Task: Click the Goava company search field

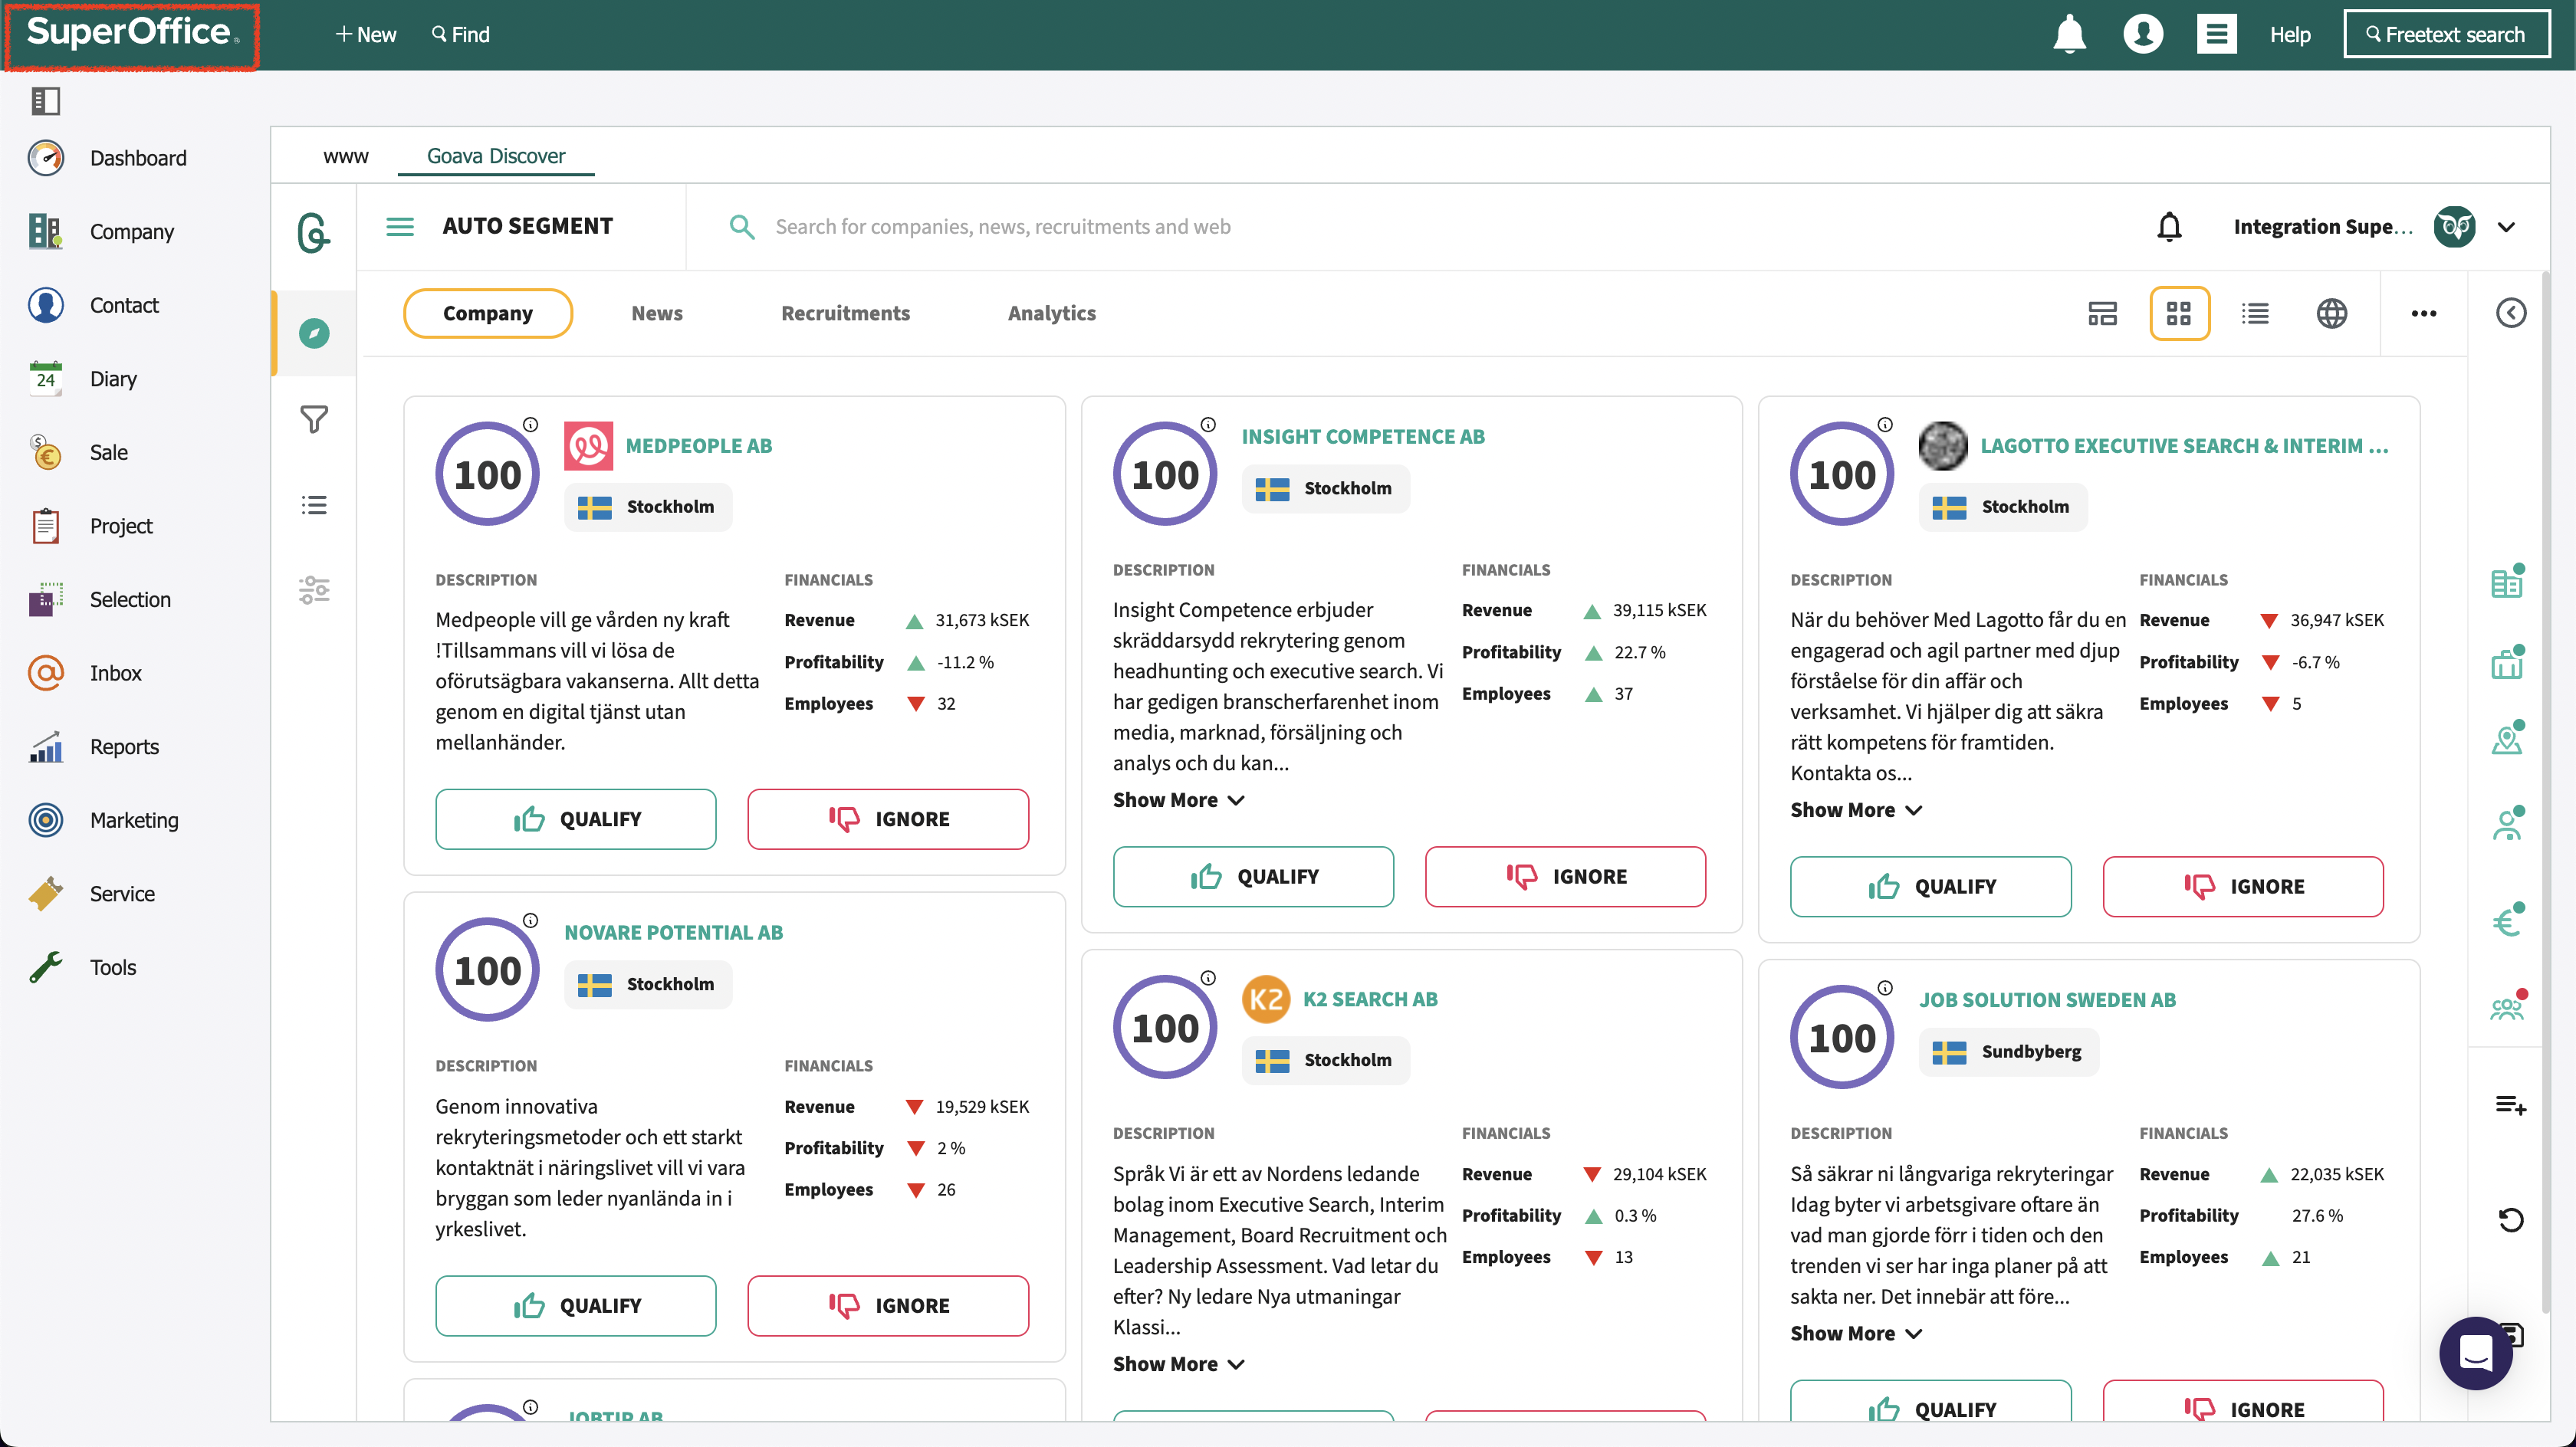Action: [x=1003, y=227]
